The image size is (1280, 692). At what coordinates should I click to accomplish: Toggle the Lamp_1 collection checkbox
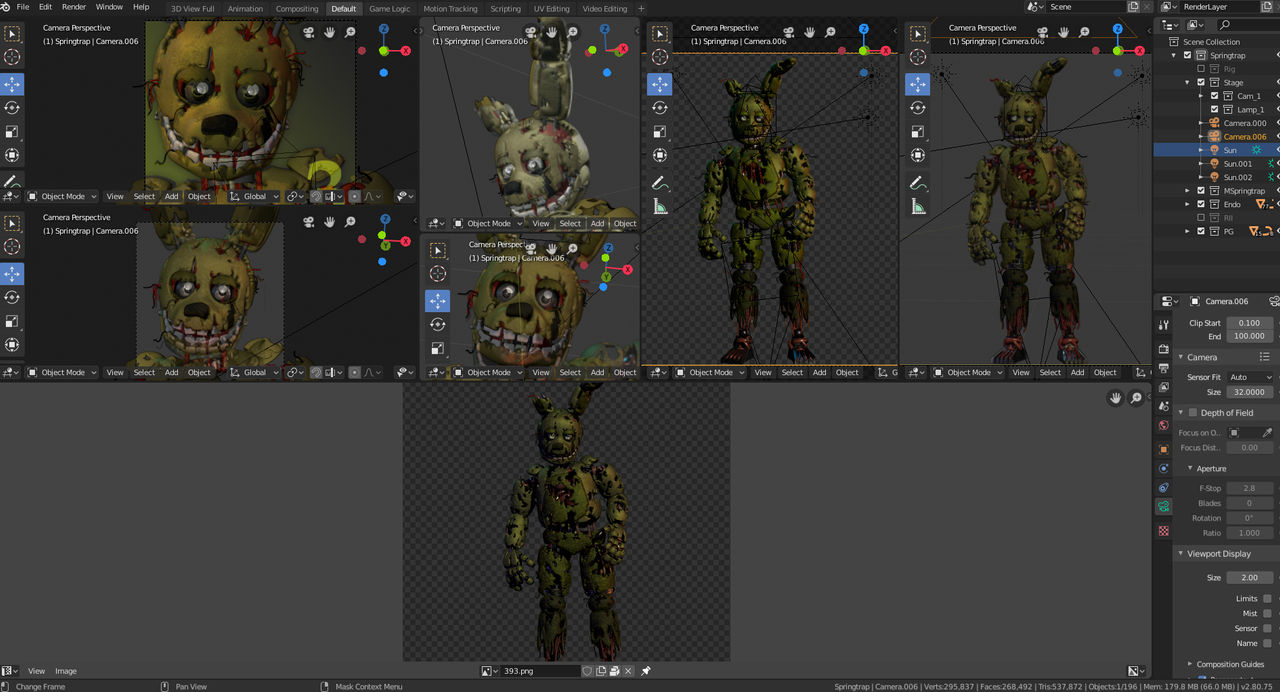(1215, 110)
